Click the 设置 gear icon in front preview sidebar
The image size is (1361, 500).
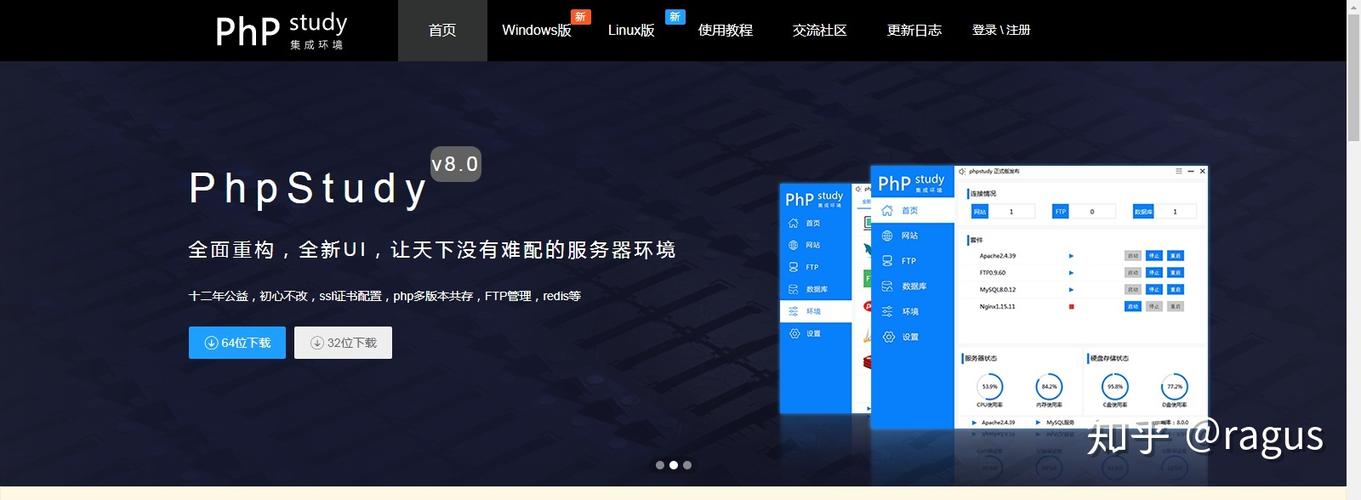887,337
